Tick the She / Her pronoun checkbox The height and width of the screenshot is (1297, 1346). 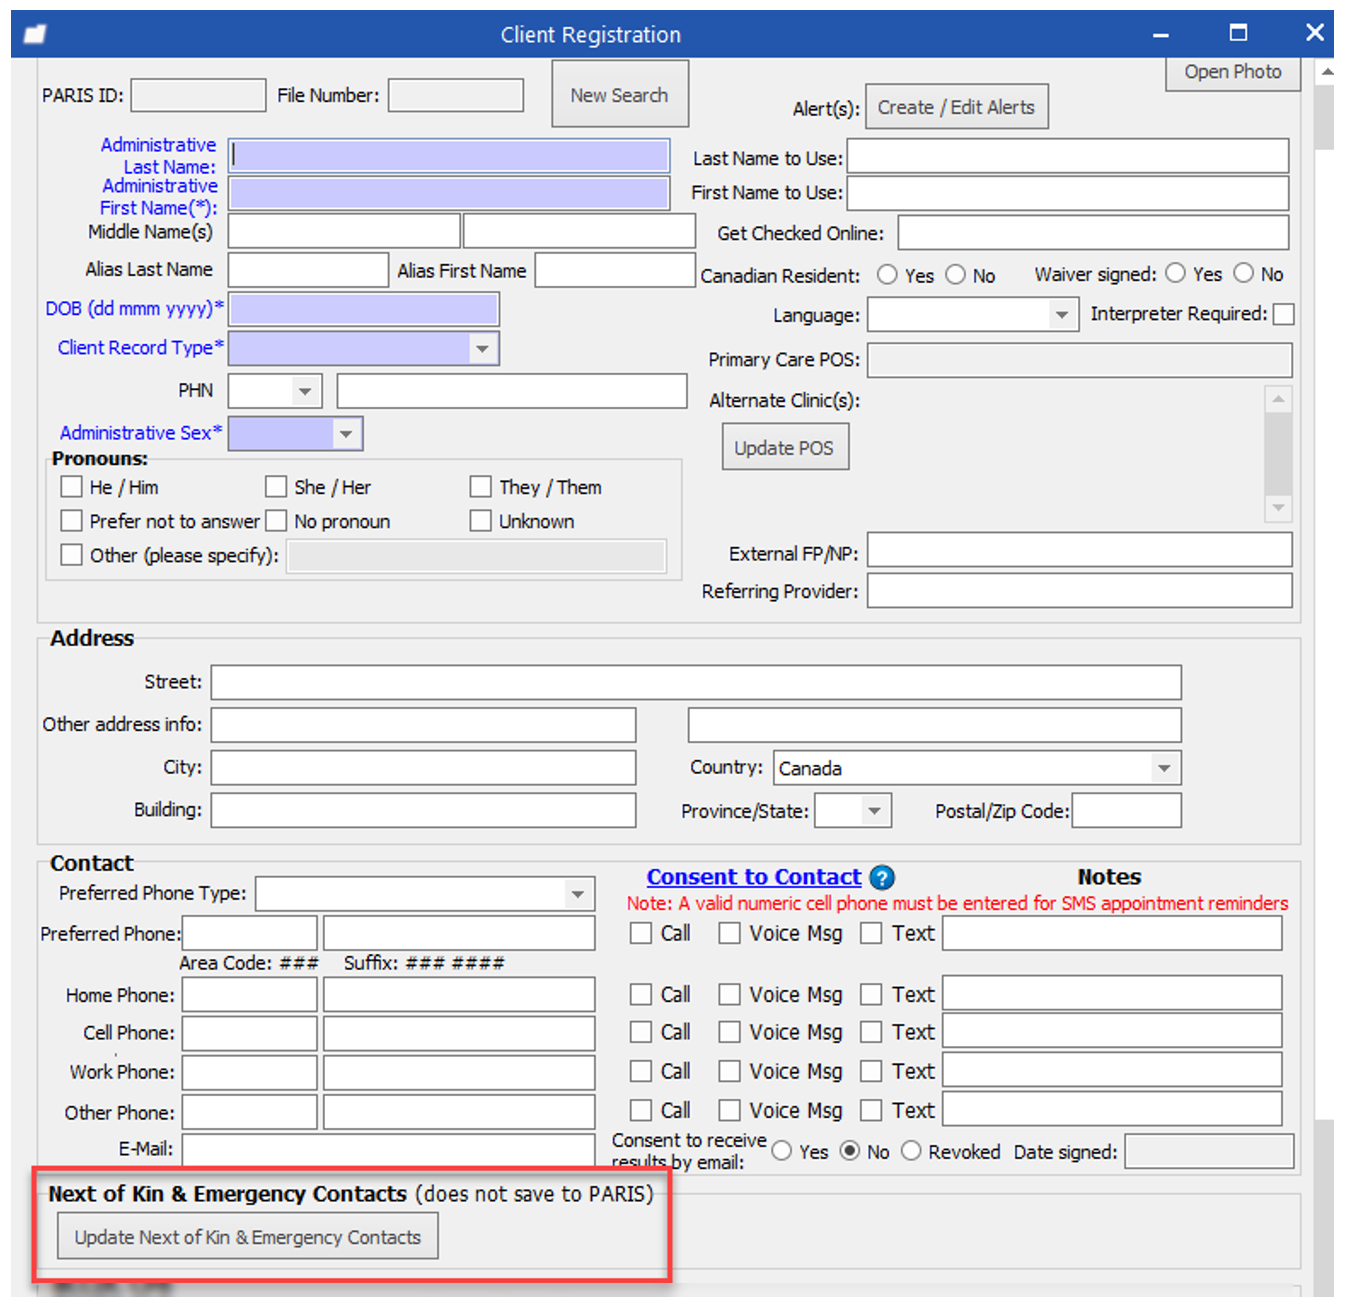[x=276, y=487]
